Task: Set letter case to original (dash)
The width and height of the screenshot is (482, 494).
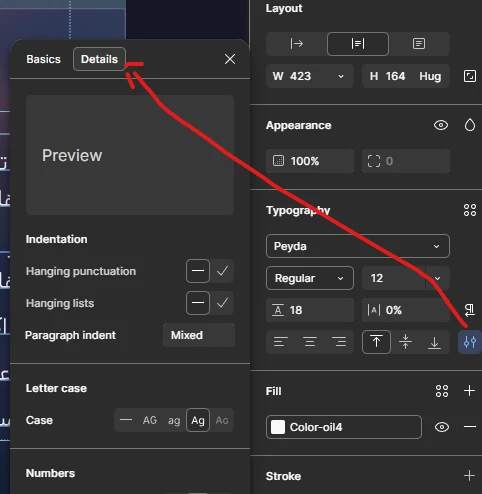Action: [126, 420]
